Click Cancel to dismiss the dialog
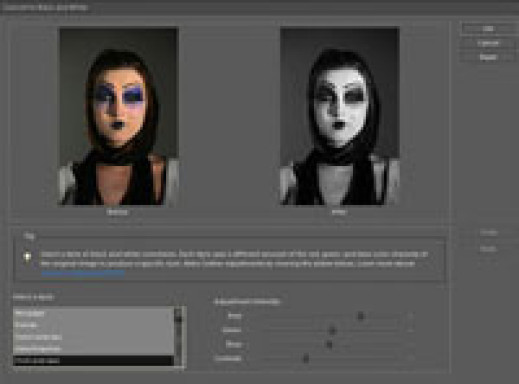 click(x=488, y=43)
